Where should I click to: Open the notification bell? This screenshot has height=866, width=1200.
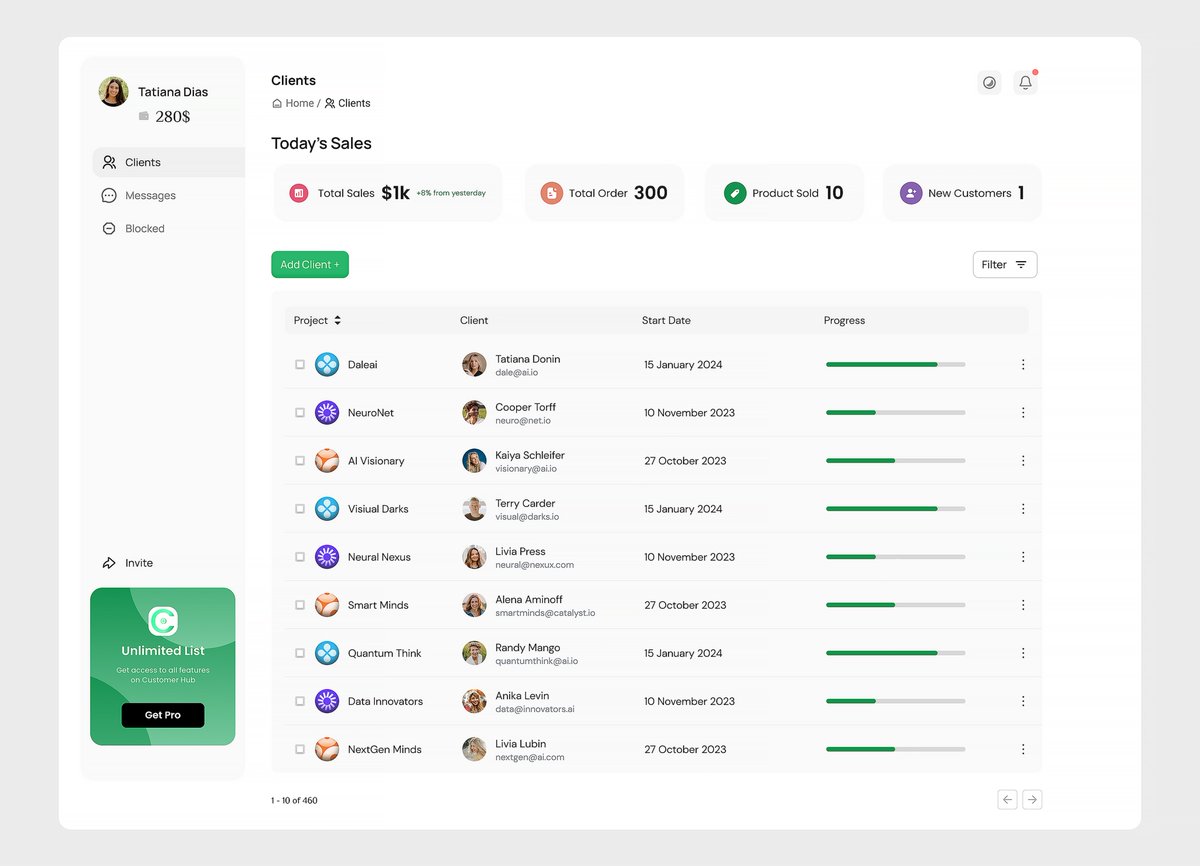pos(1025,83)
